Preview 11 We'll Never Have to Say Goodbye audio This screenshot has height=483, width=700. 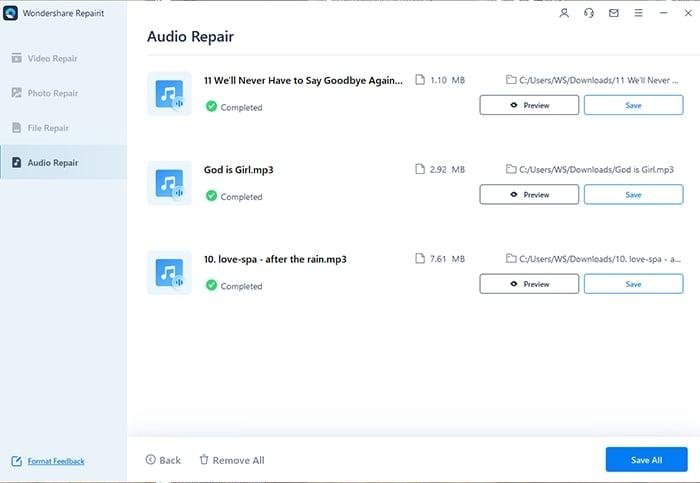pyautogui.click(x=529, y=105)
